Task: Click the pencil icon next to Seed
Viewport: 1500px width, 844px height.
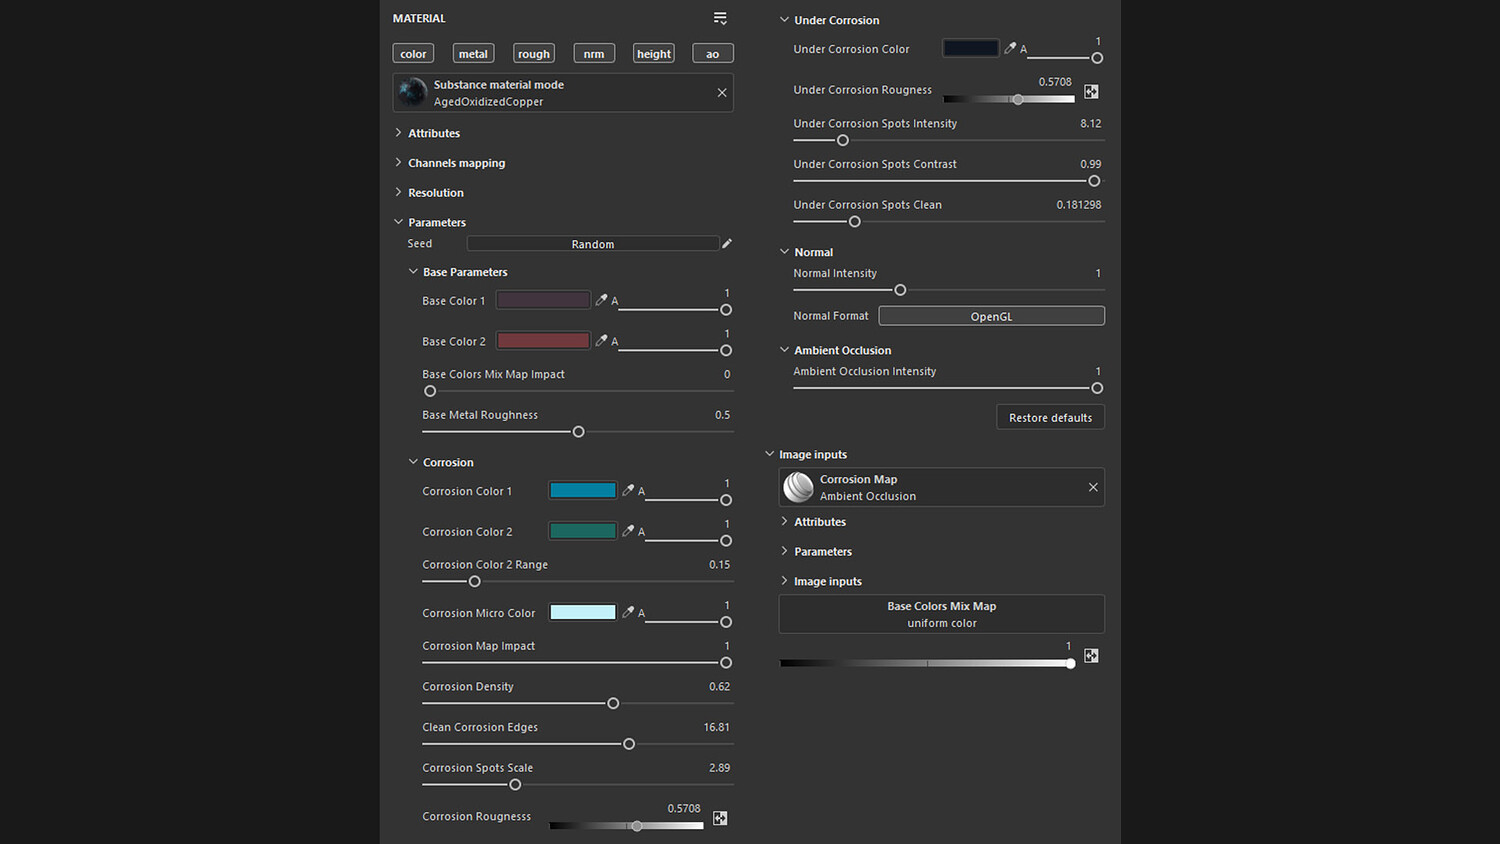Action: [x=727, y=243]
